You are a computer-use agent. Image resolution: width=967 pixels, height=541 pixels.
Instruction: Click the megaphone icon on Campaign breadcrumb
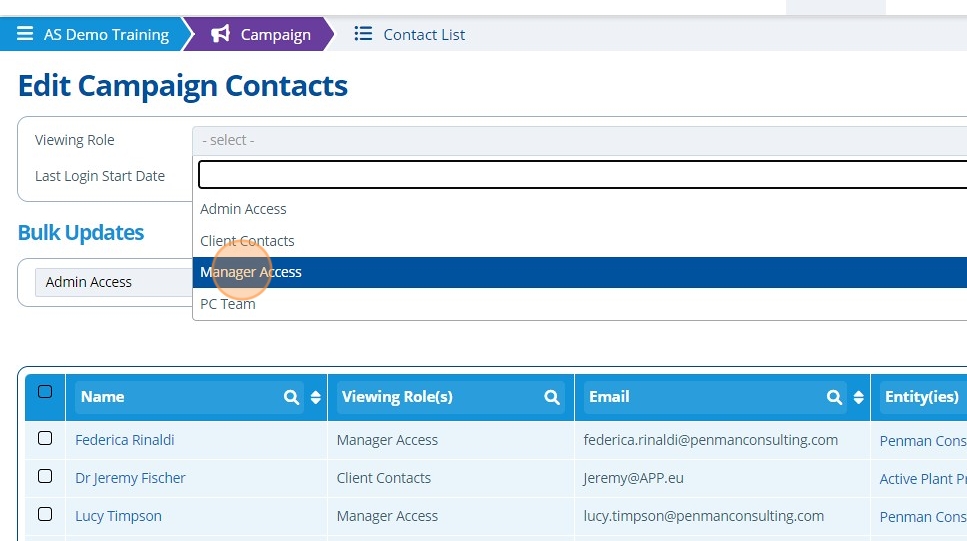coord(221,34)
